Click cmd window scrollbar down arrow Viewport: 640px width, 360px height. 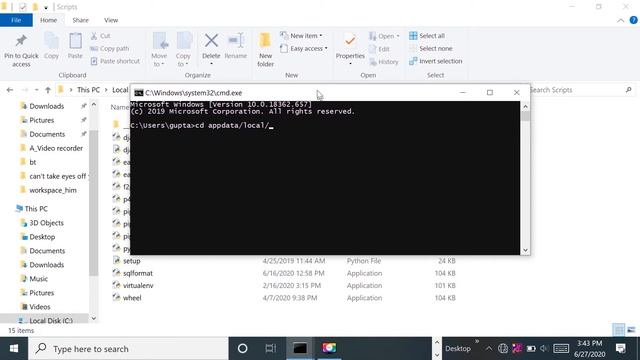pyautogui.click(x=525, y=250)
